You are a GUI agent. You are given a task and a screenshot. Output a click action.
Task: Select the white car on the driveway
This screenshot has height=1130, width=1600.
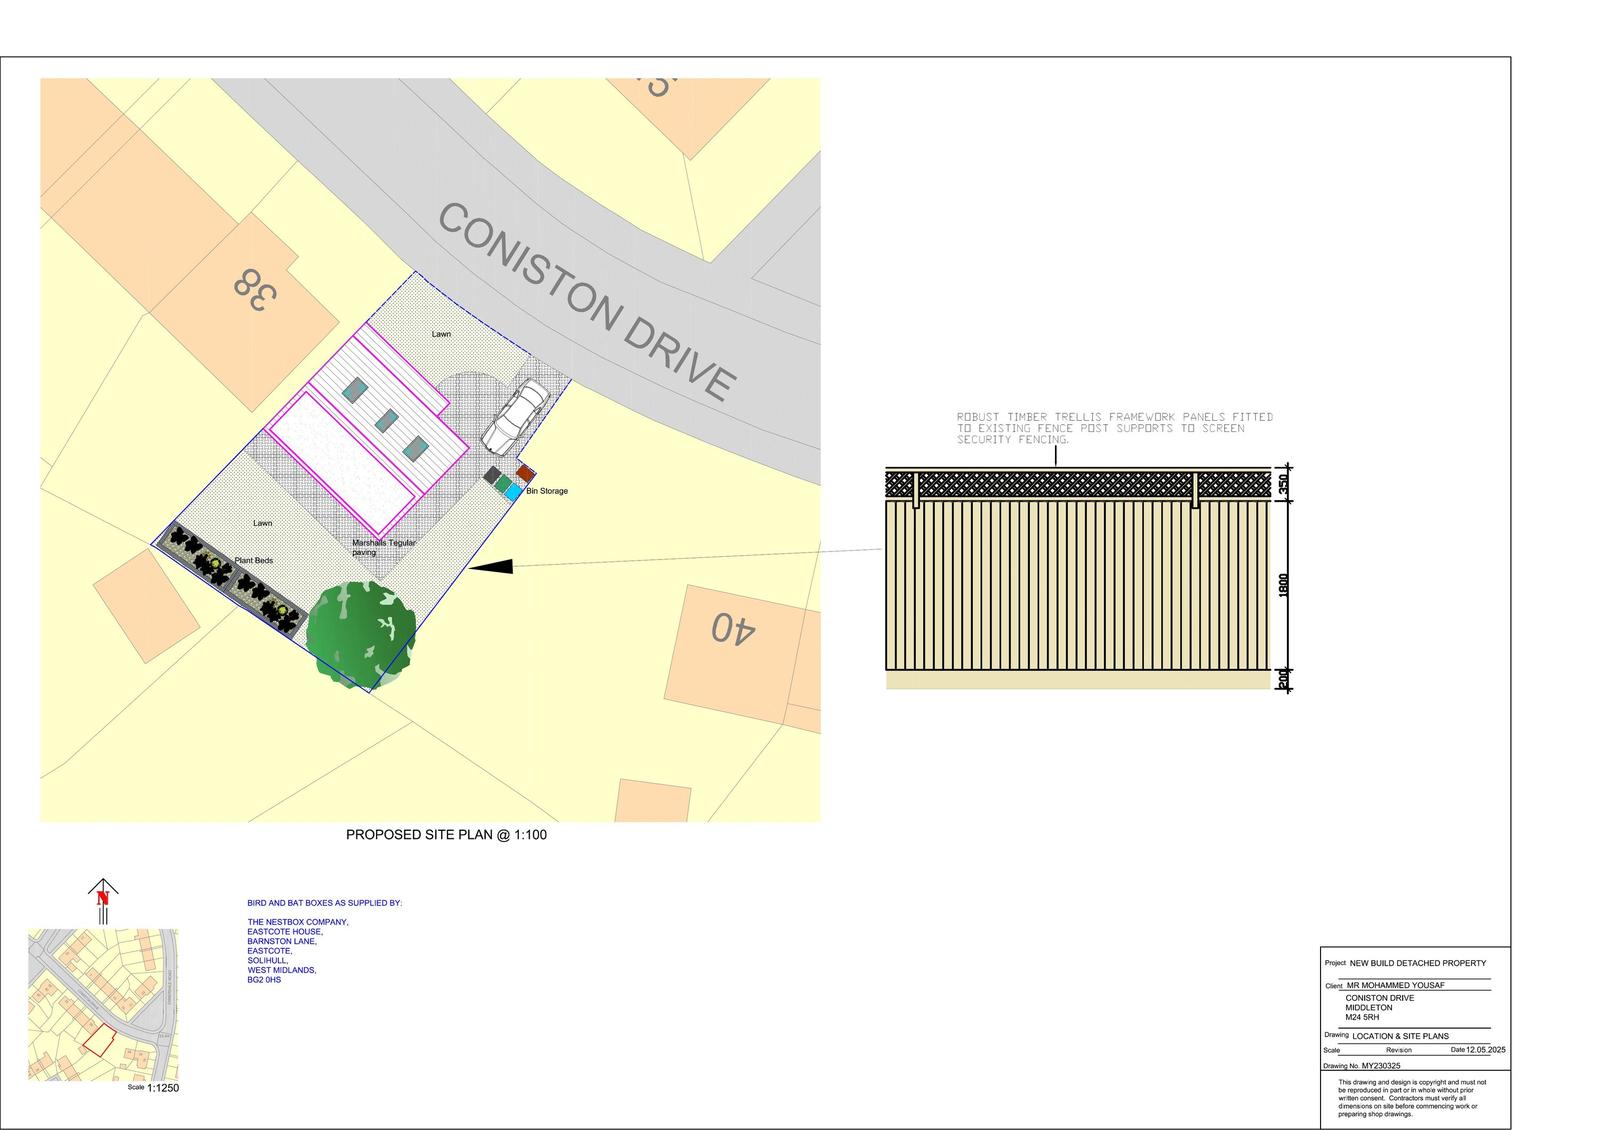515,417
